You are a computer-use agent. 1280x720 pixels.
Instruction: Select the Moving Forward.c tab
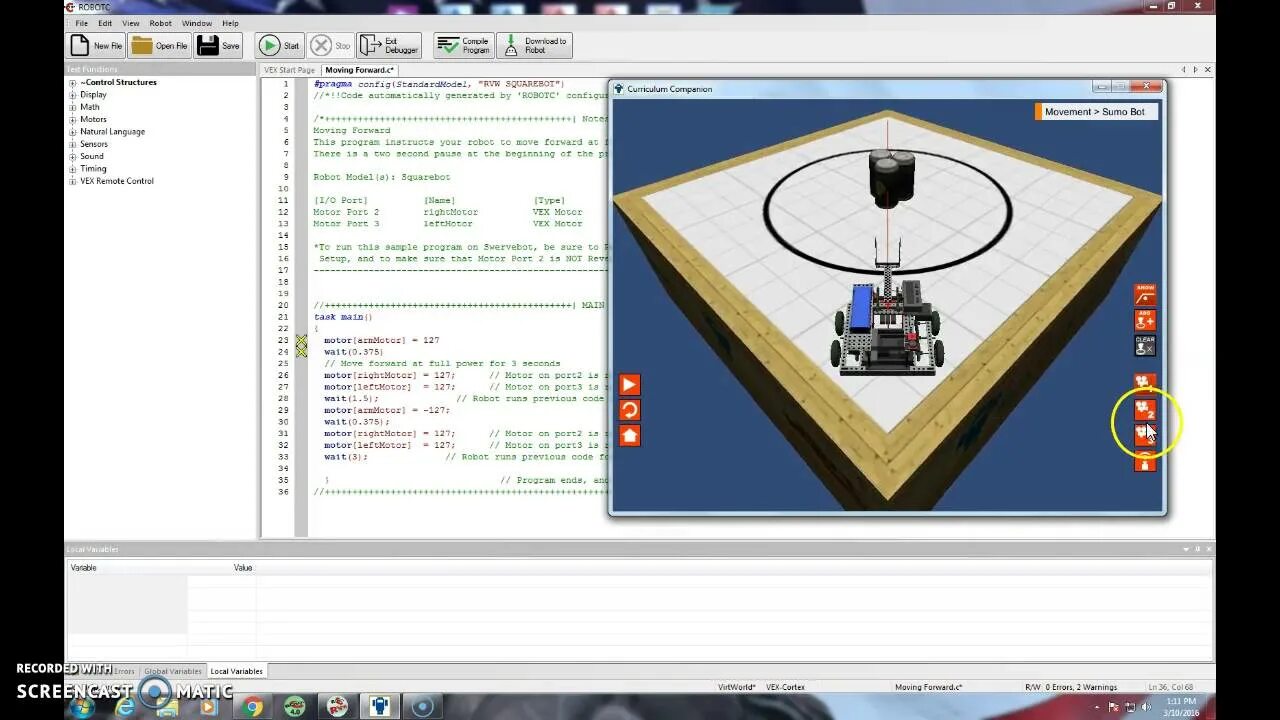pyautogui.click(x=360, y=70)
